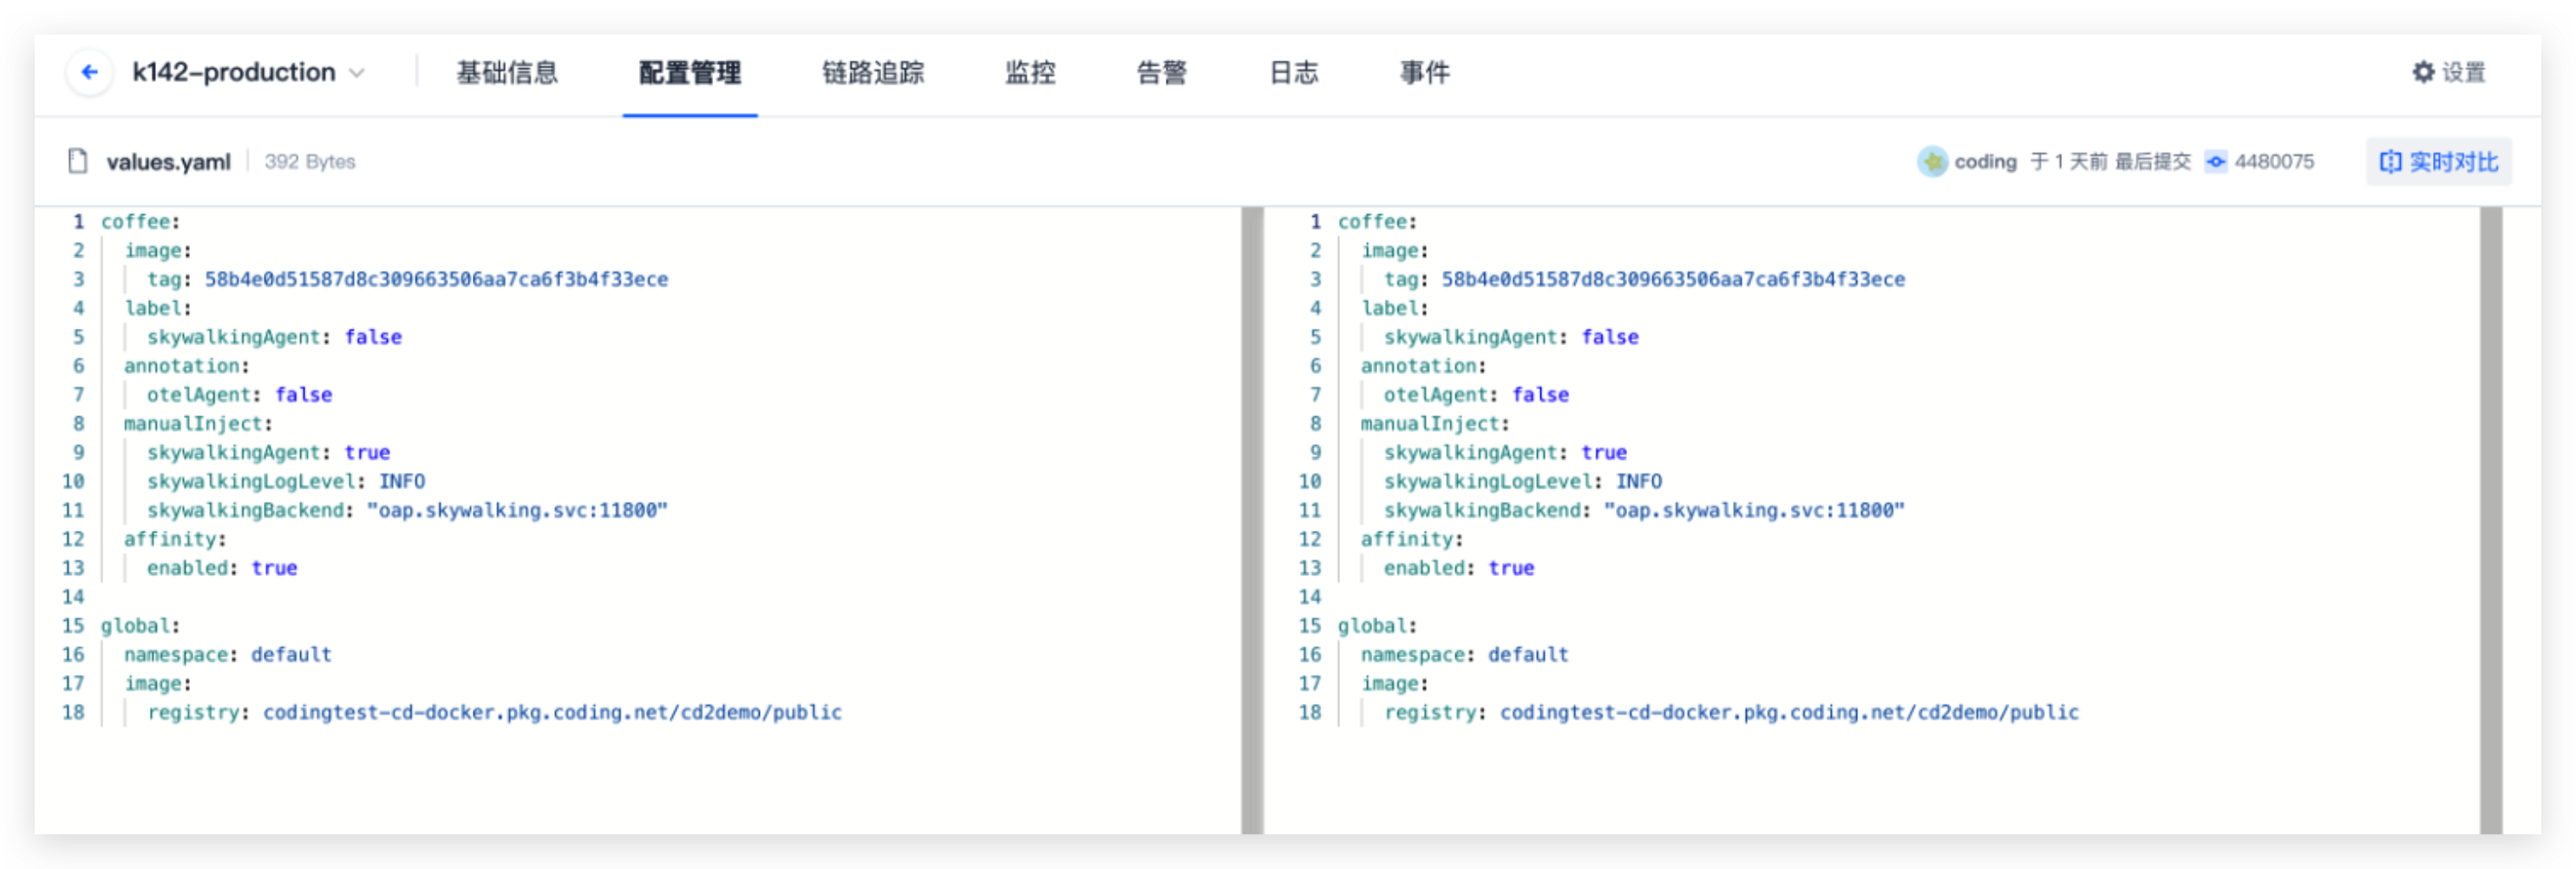Viewport: 2576px width, 869px height.
Task: Select left pane skywalkingAgent false value
Action: [x=373, y=337]
